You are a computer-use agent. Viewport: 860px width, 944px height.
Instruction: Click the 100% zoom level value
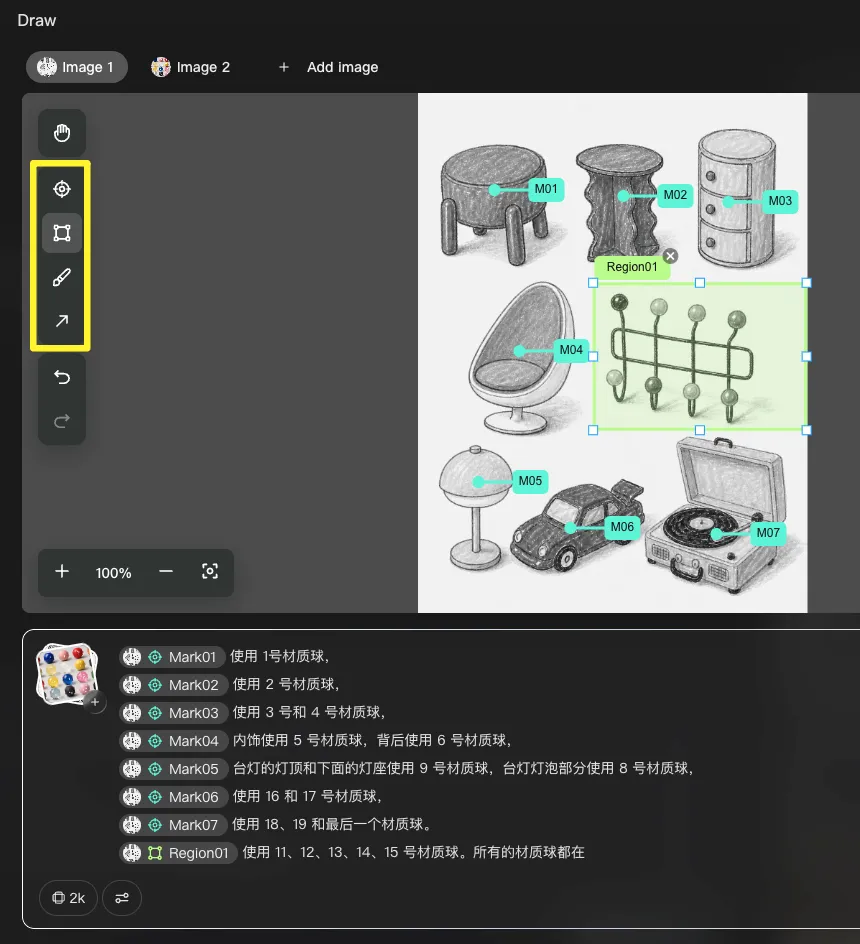click(x=113, y=573)
